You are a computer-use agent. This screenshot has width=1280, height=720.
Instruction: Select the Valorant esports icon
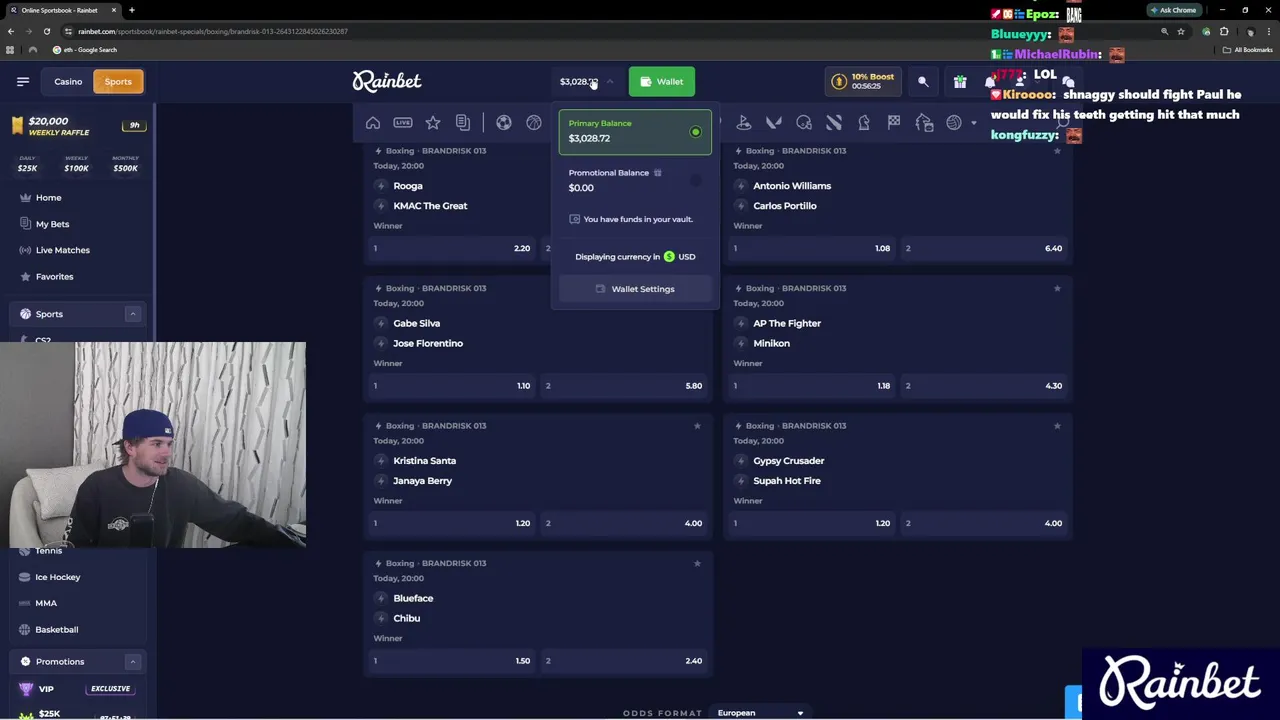click(774, 123)
